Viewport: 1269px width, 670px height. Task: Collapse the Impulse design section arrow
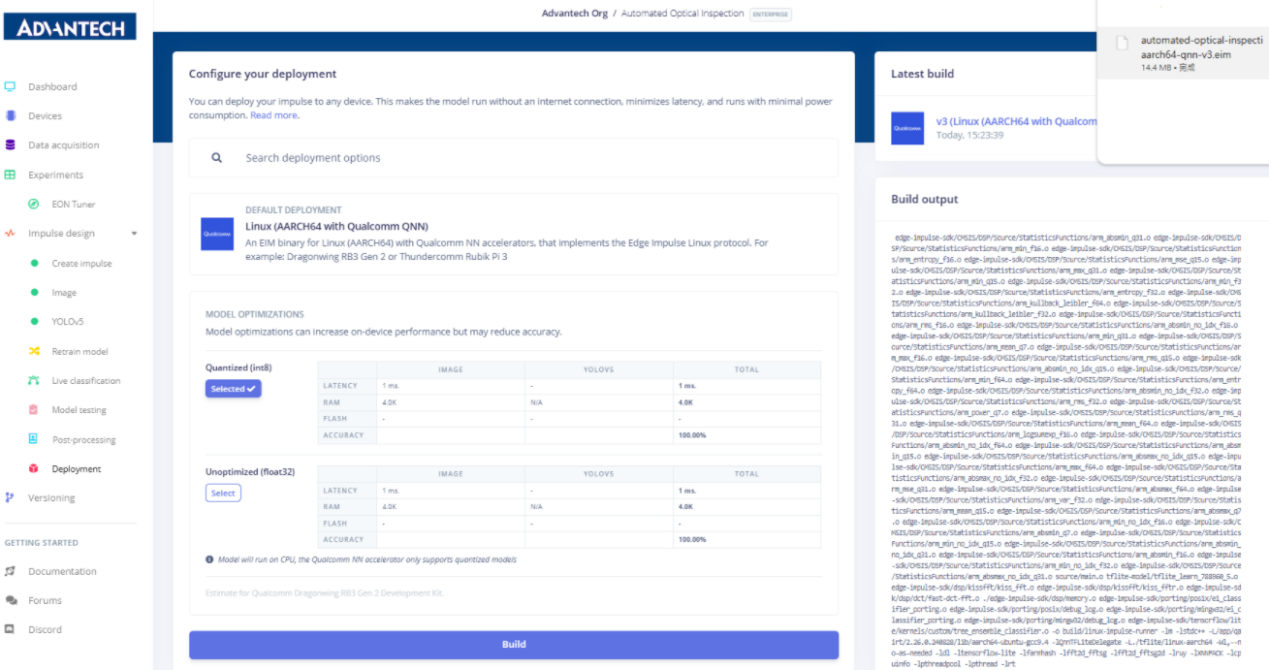(134, 234)
